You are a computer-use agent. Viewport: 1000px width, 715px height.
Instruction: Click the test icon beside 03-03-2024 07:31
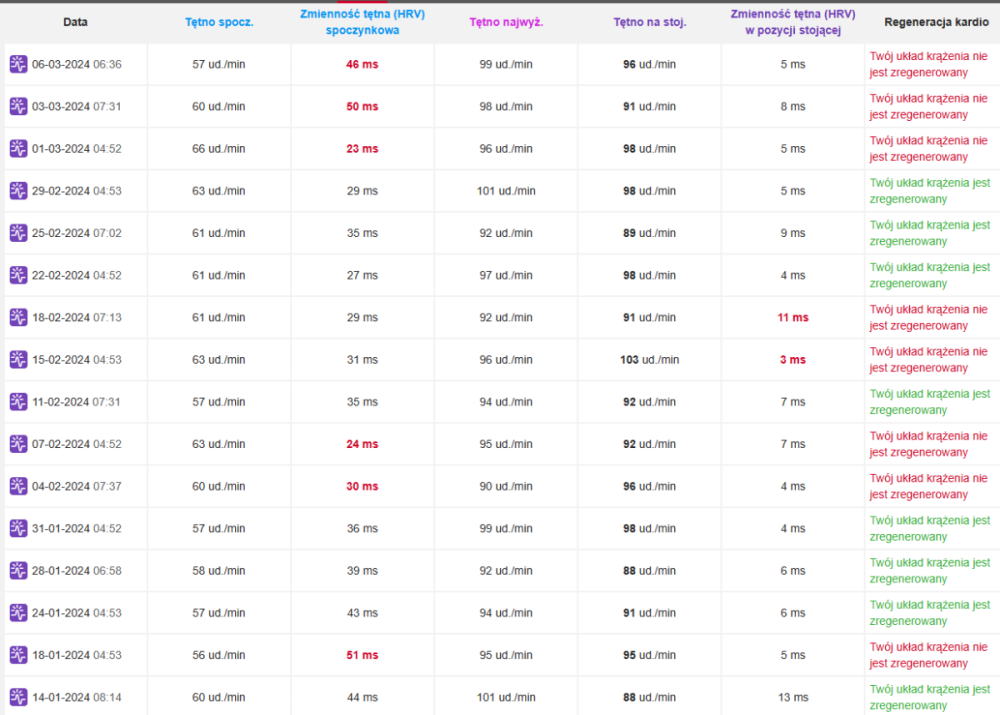coord(18,107)
